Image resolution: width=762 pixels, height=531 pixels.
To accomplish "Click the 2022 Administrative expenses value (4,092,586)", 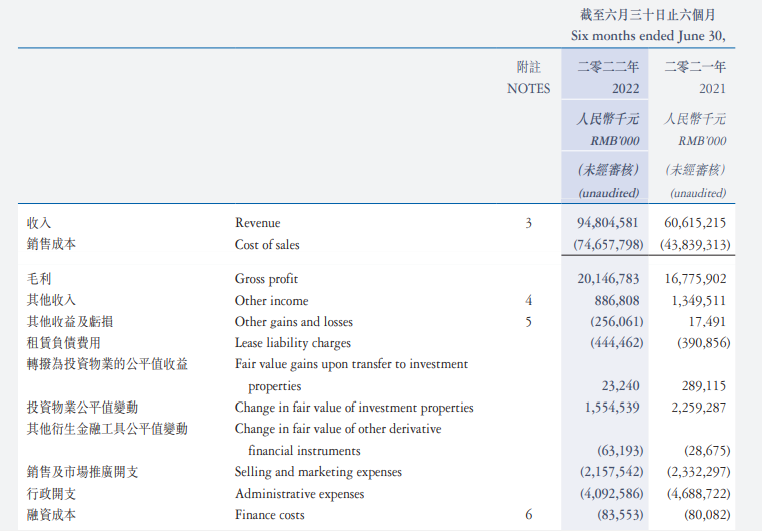I will (611, 494).
